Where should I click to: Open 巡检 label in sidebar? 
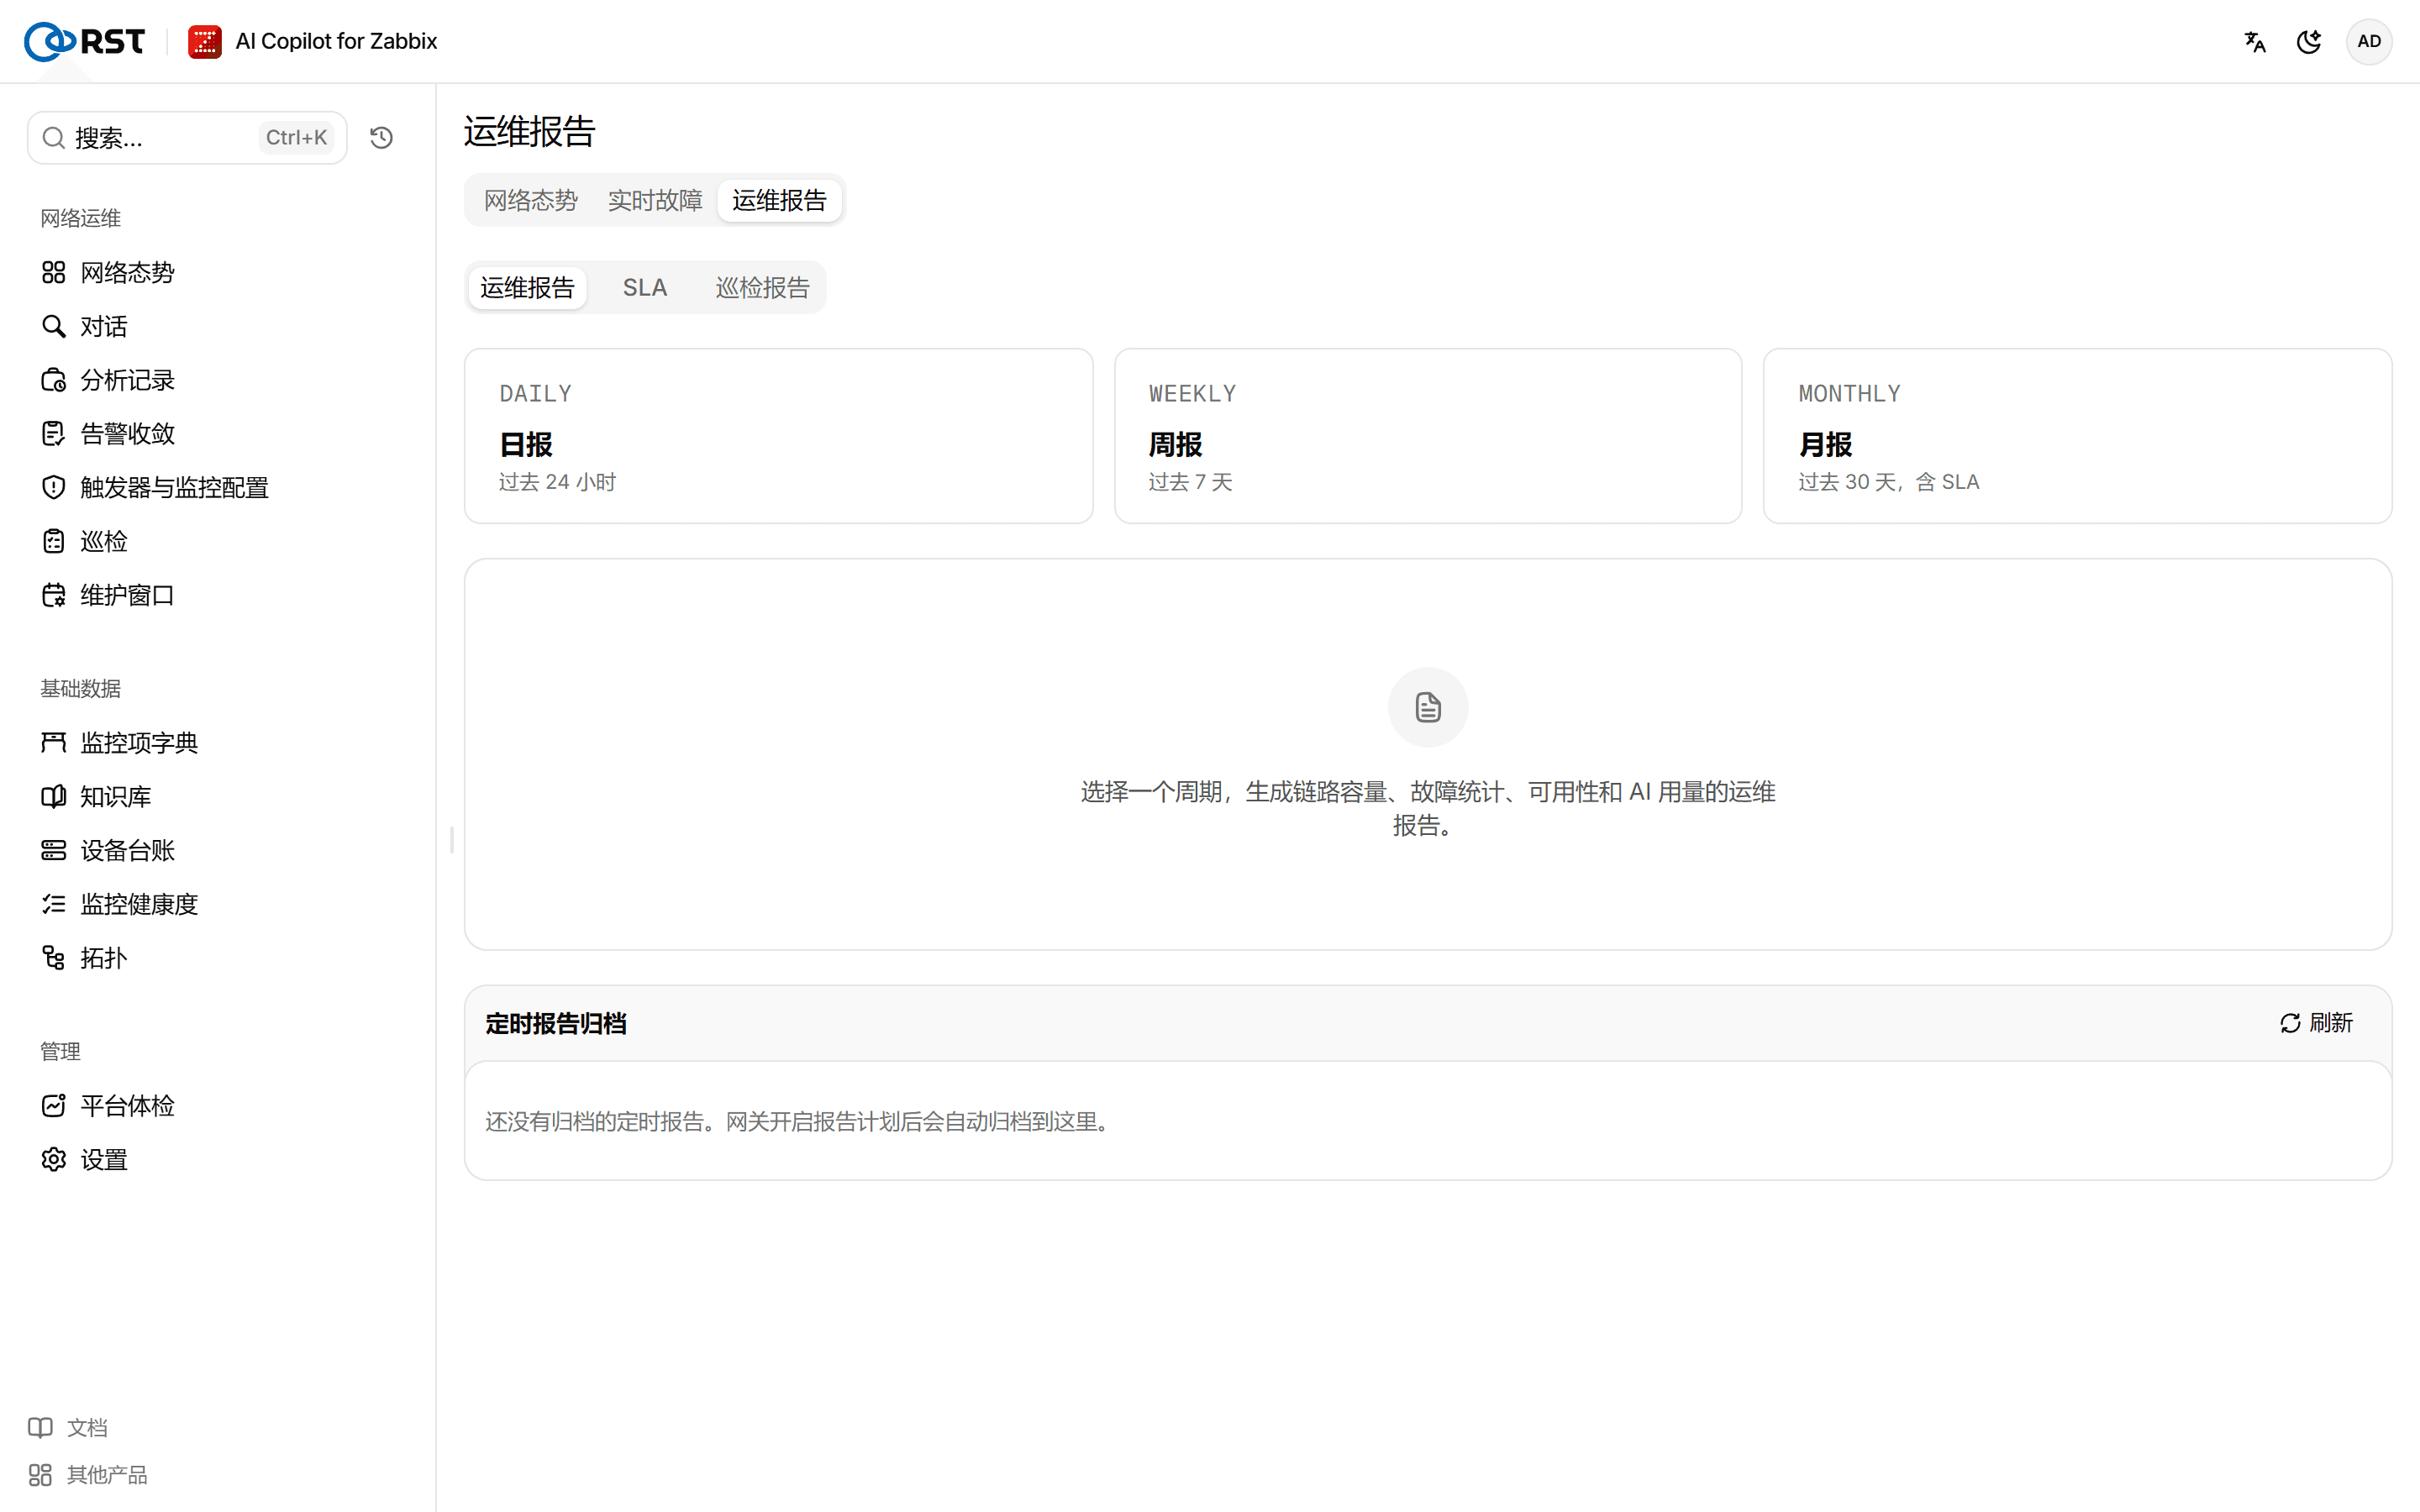coord(104,541)
